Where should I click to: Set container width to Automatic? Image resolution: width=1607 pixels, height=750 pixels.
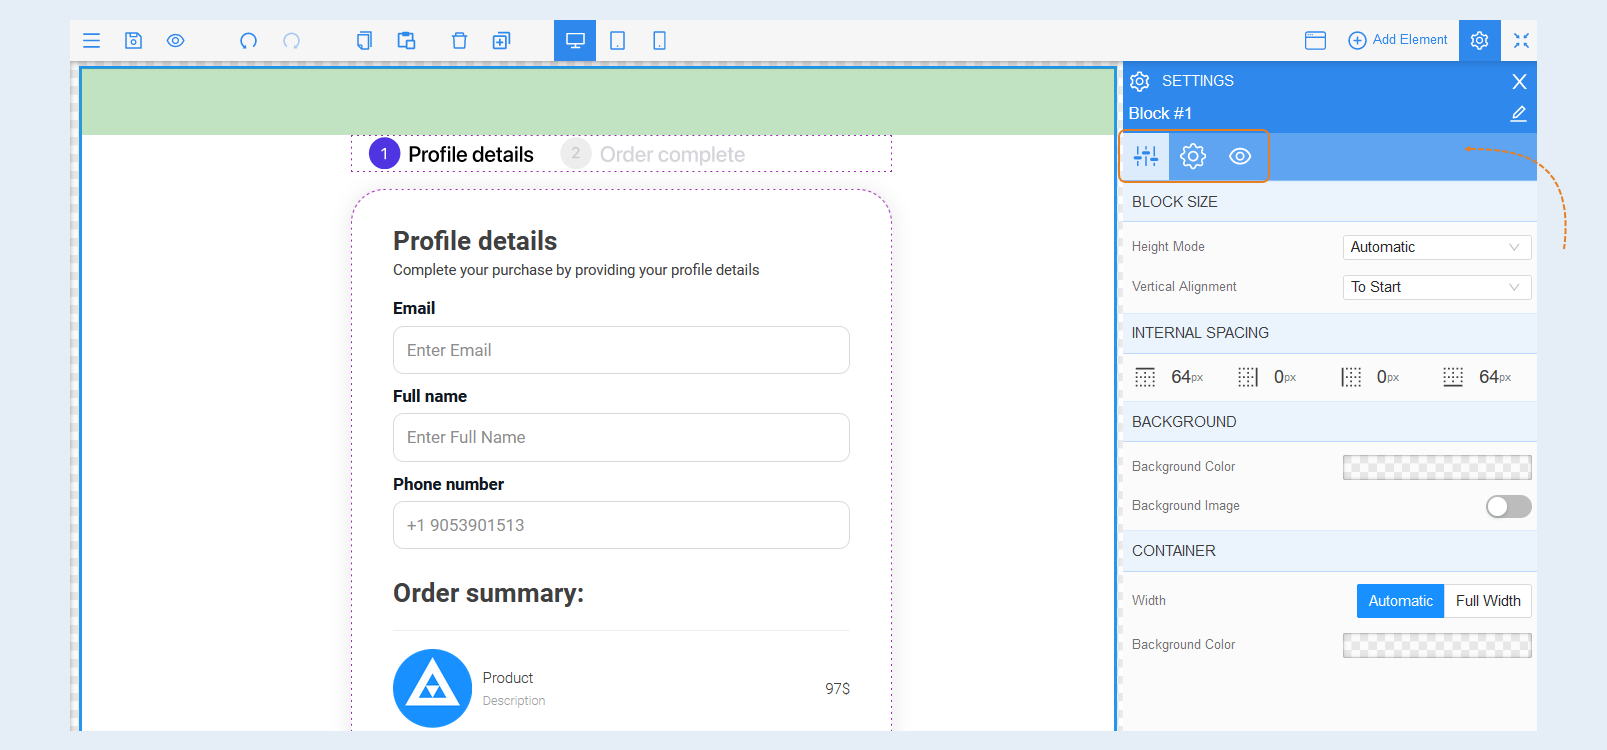[x=1400, y=601]
